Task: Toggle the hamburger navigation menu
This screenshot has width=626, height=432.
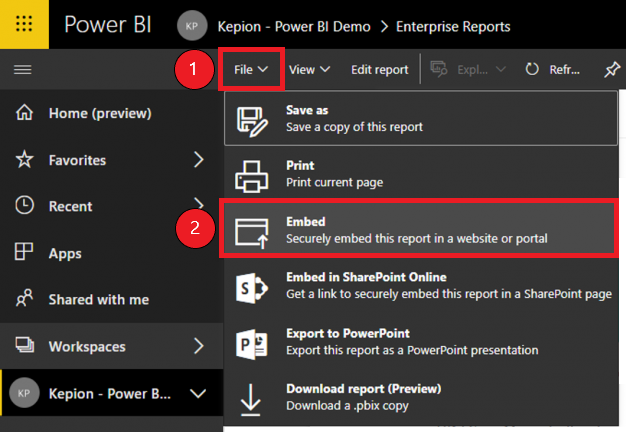Action: 23,70
